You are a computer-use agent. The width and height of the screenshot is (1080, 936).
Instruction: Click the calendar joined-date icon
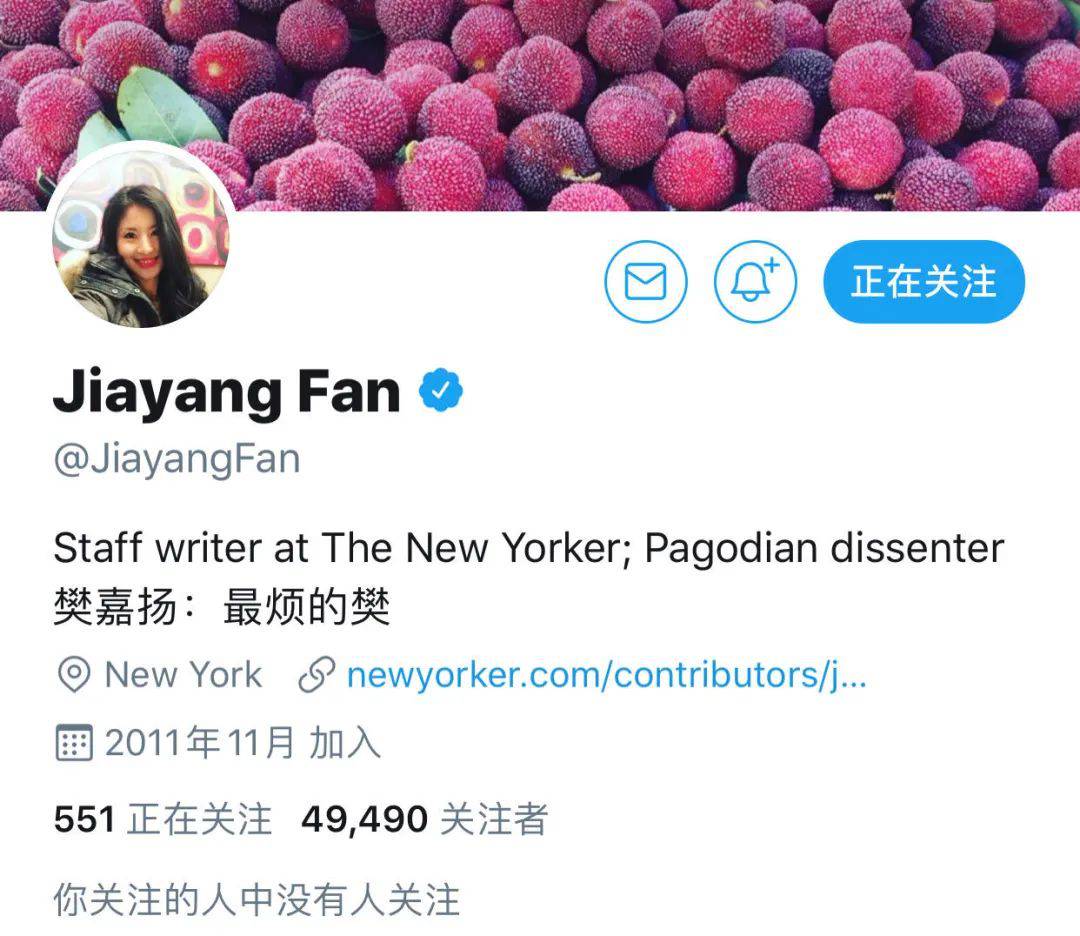click(74, 742)
